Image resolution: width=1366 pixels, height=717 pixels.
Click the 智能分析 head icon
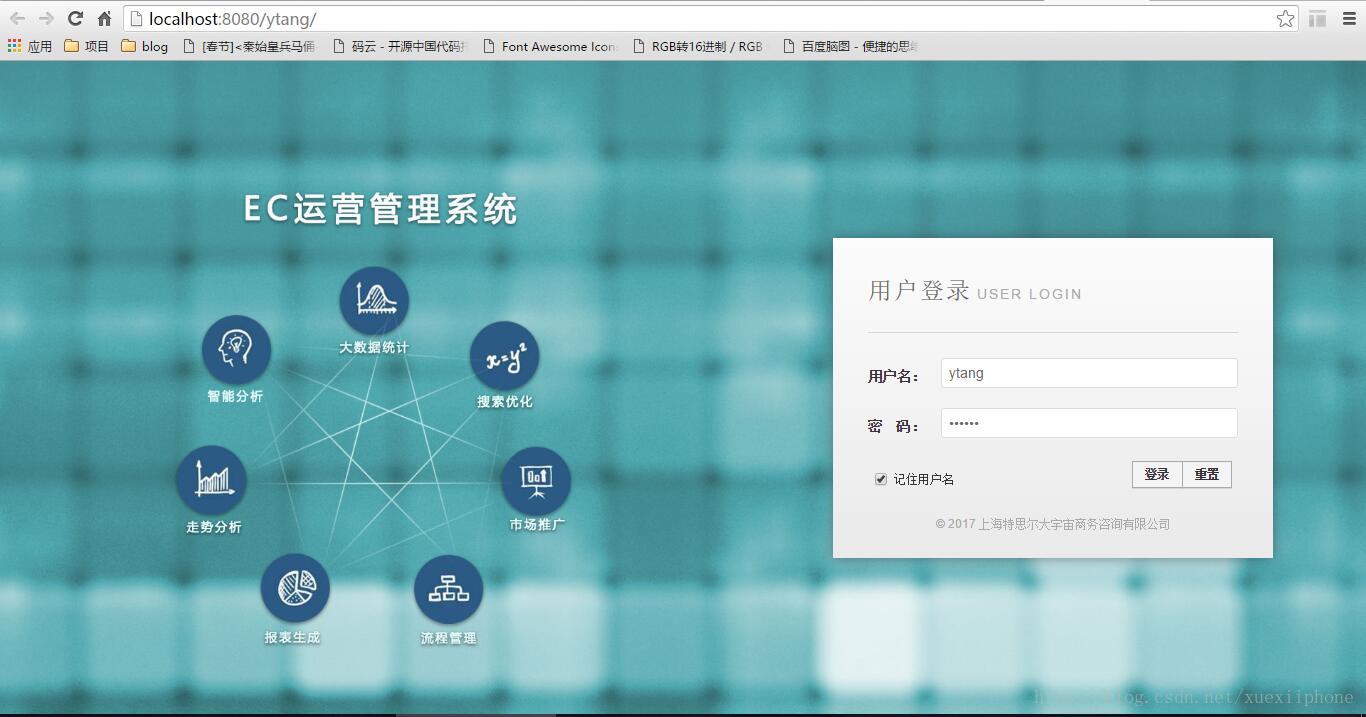(236, 349)
